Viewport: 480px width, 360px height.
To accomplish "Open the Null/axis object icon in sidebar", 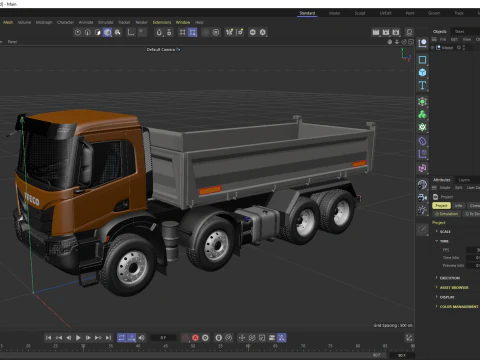I will 422,43.
